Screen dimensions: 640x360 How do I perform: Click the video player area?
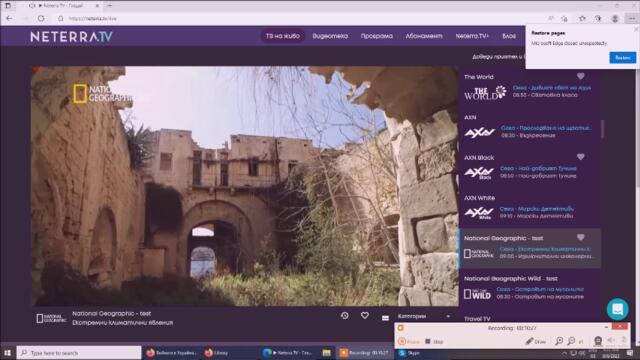coord(245,186)
